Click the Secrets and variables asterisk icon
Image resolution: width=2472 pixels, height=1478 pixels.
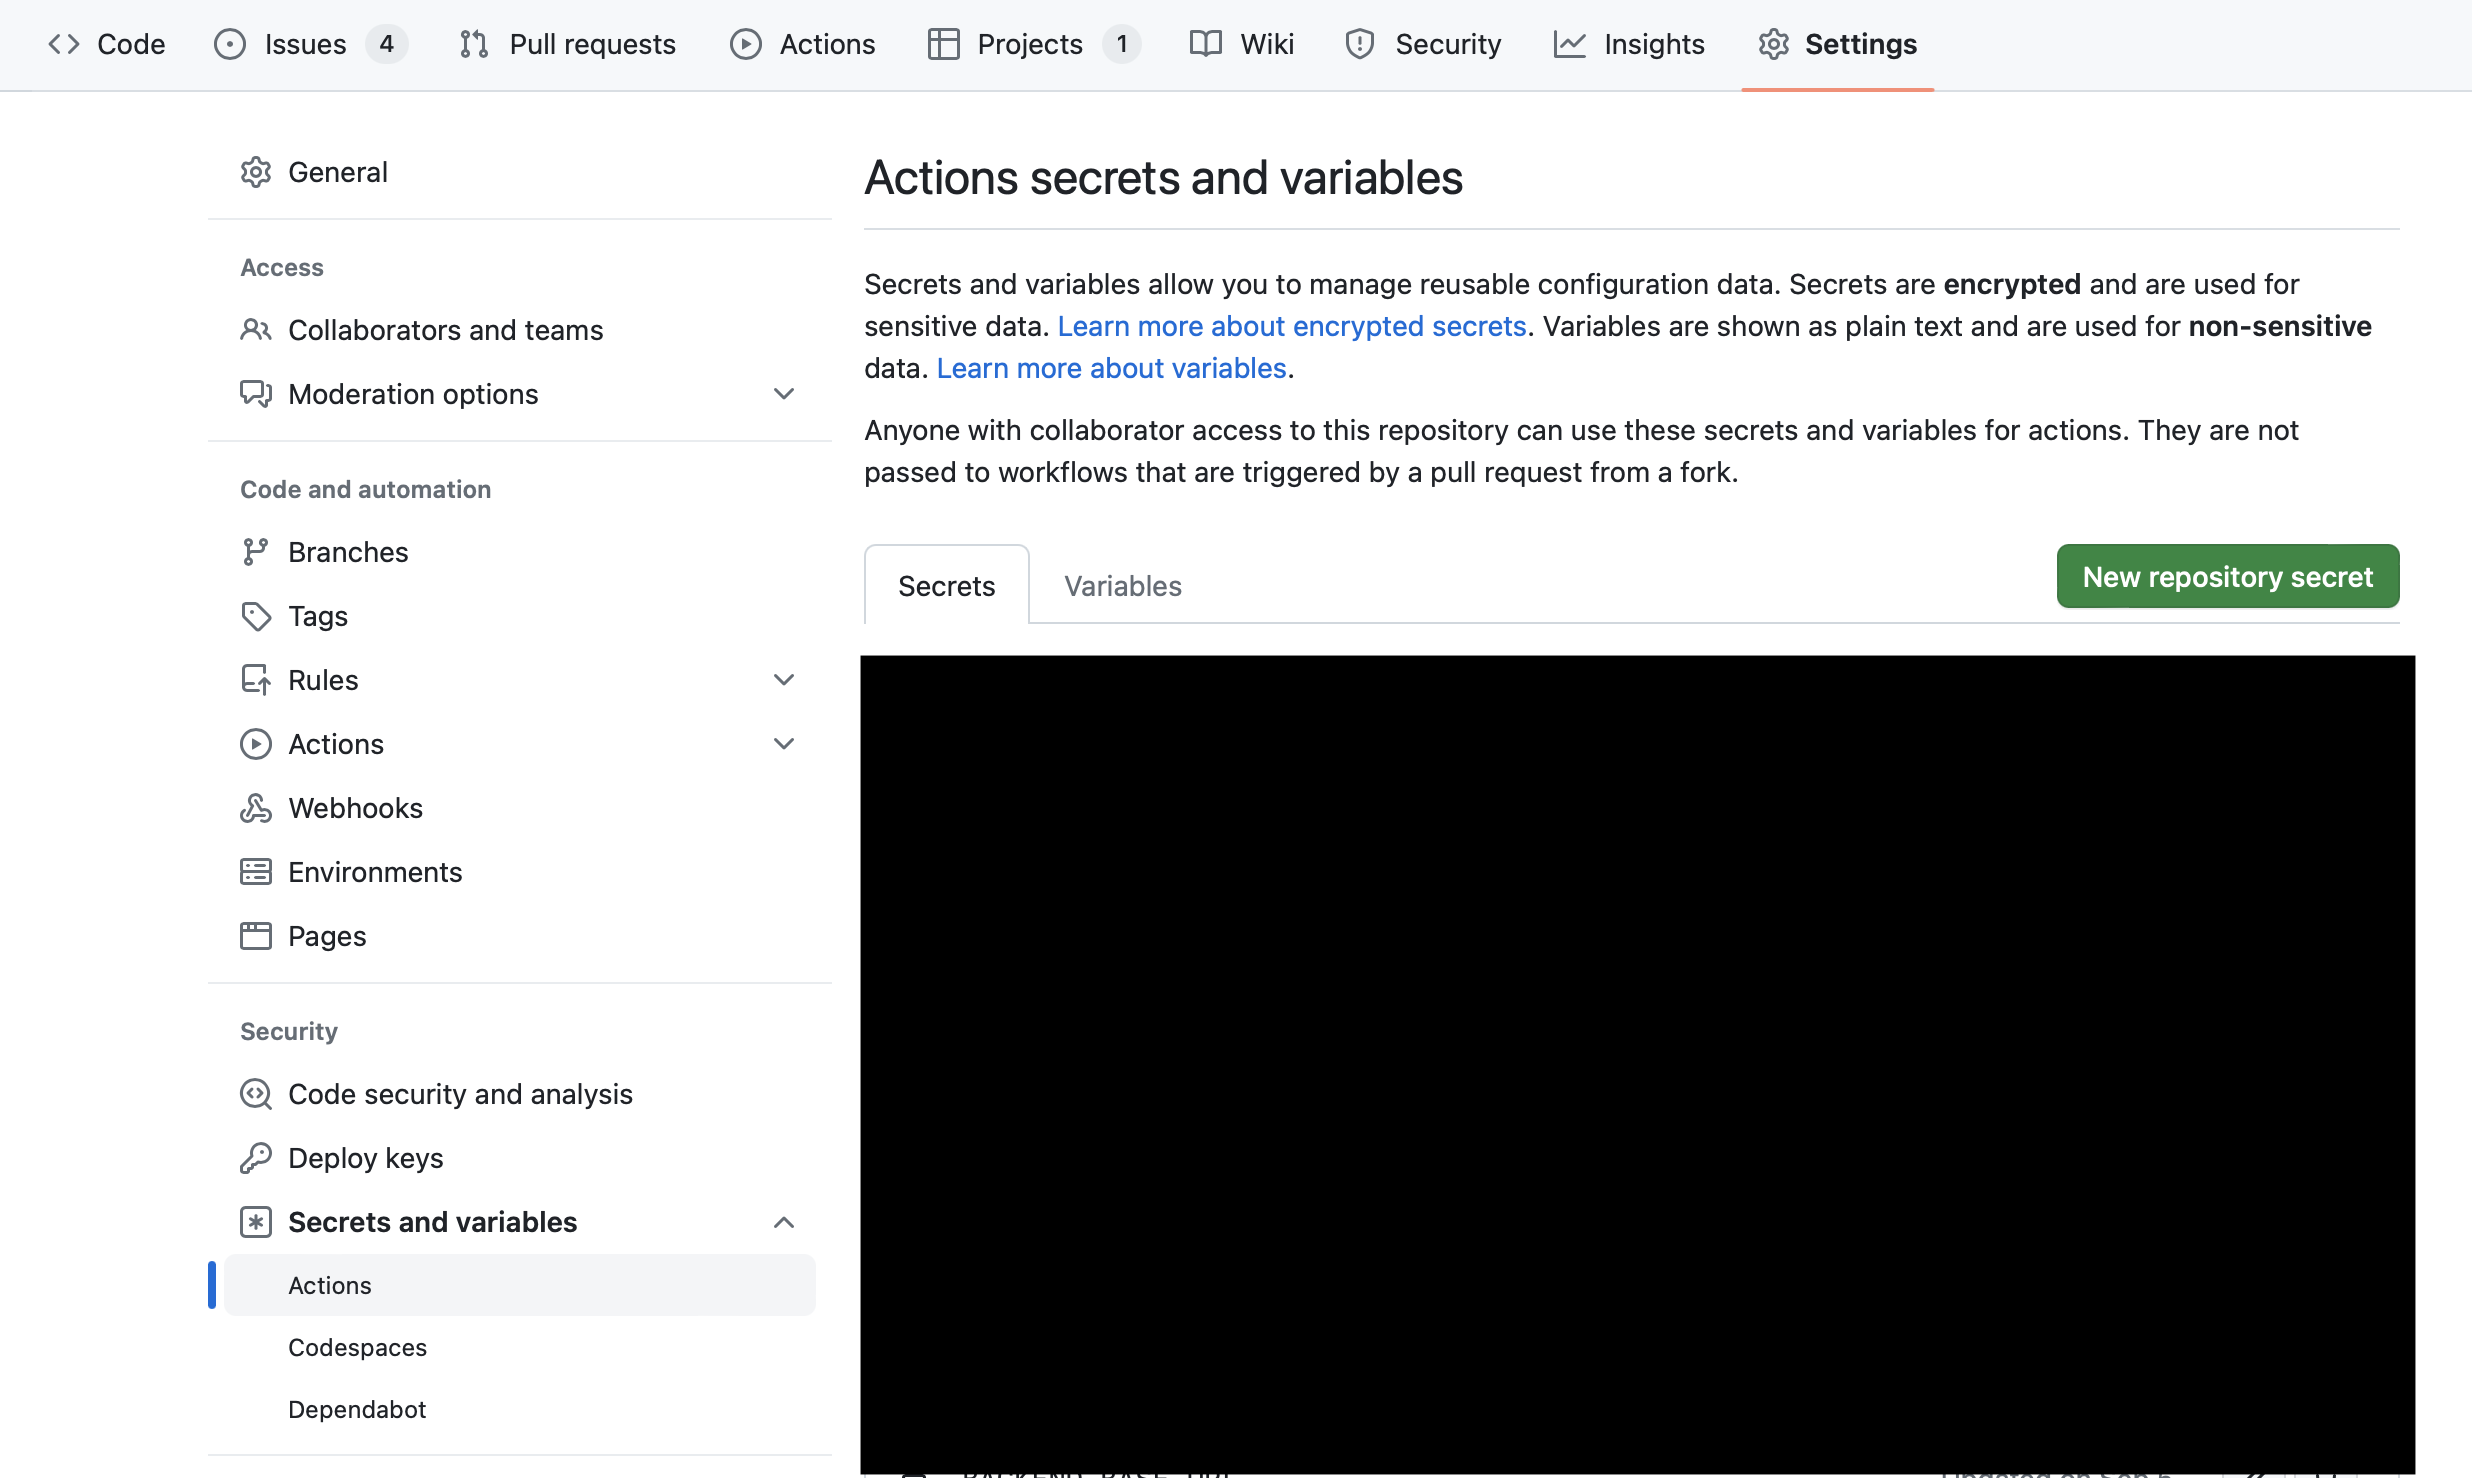coord(256,1222)
